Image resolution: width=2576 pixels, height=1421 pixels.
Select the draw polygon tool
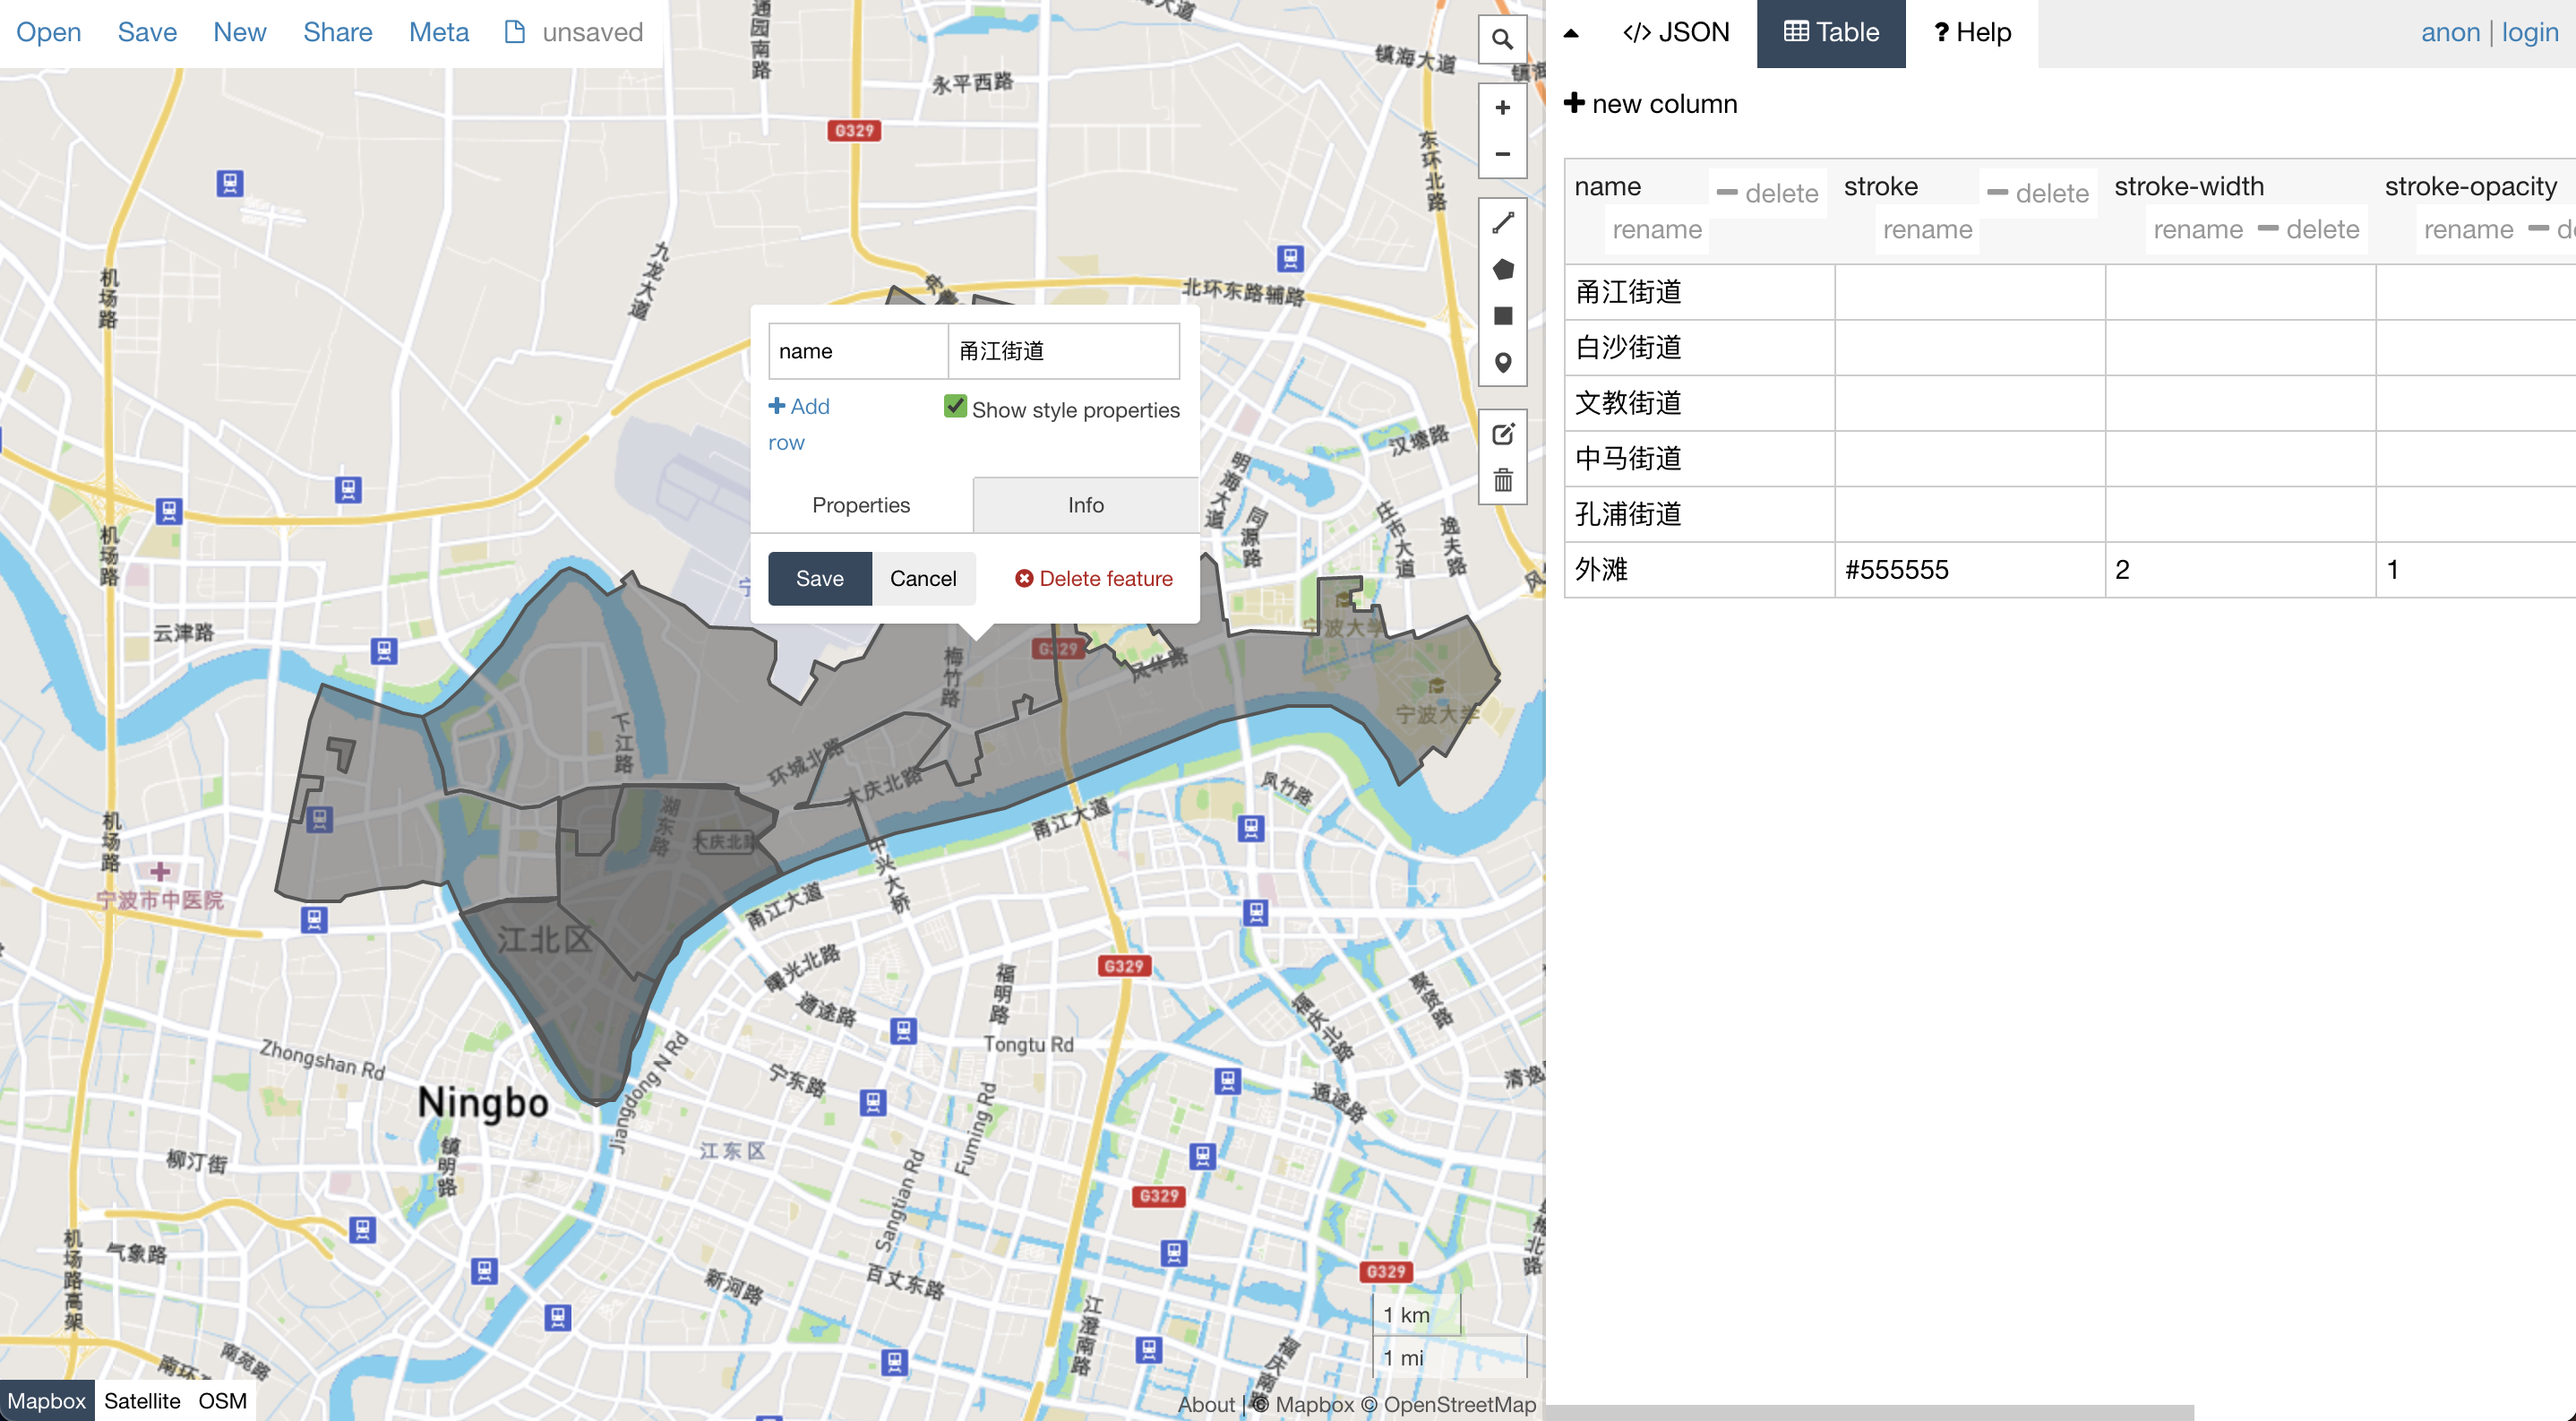pos(1501,269)
